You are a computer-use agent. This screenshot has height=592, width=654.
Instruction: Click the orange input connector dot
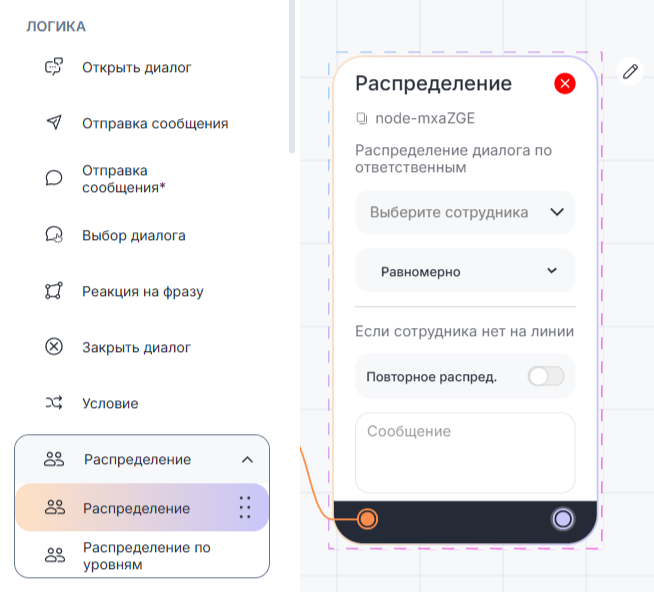(x=367, y=519)
